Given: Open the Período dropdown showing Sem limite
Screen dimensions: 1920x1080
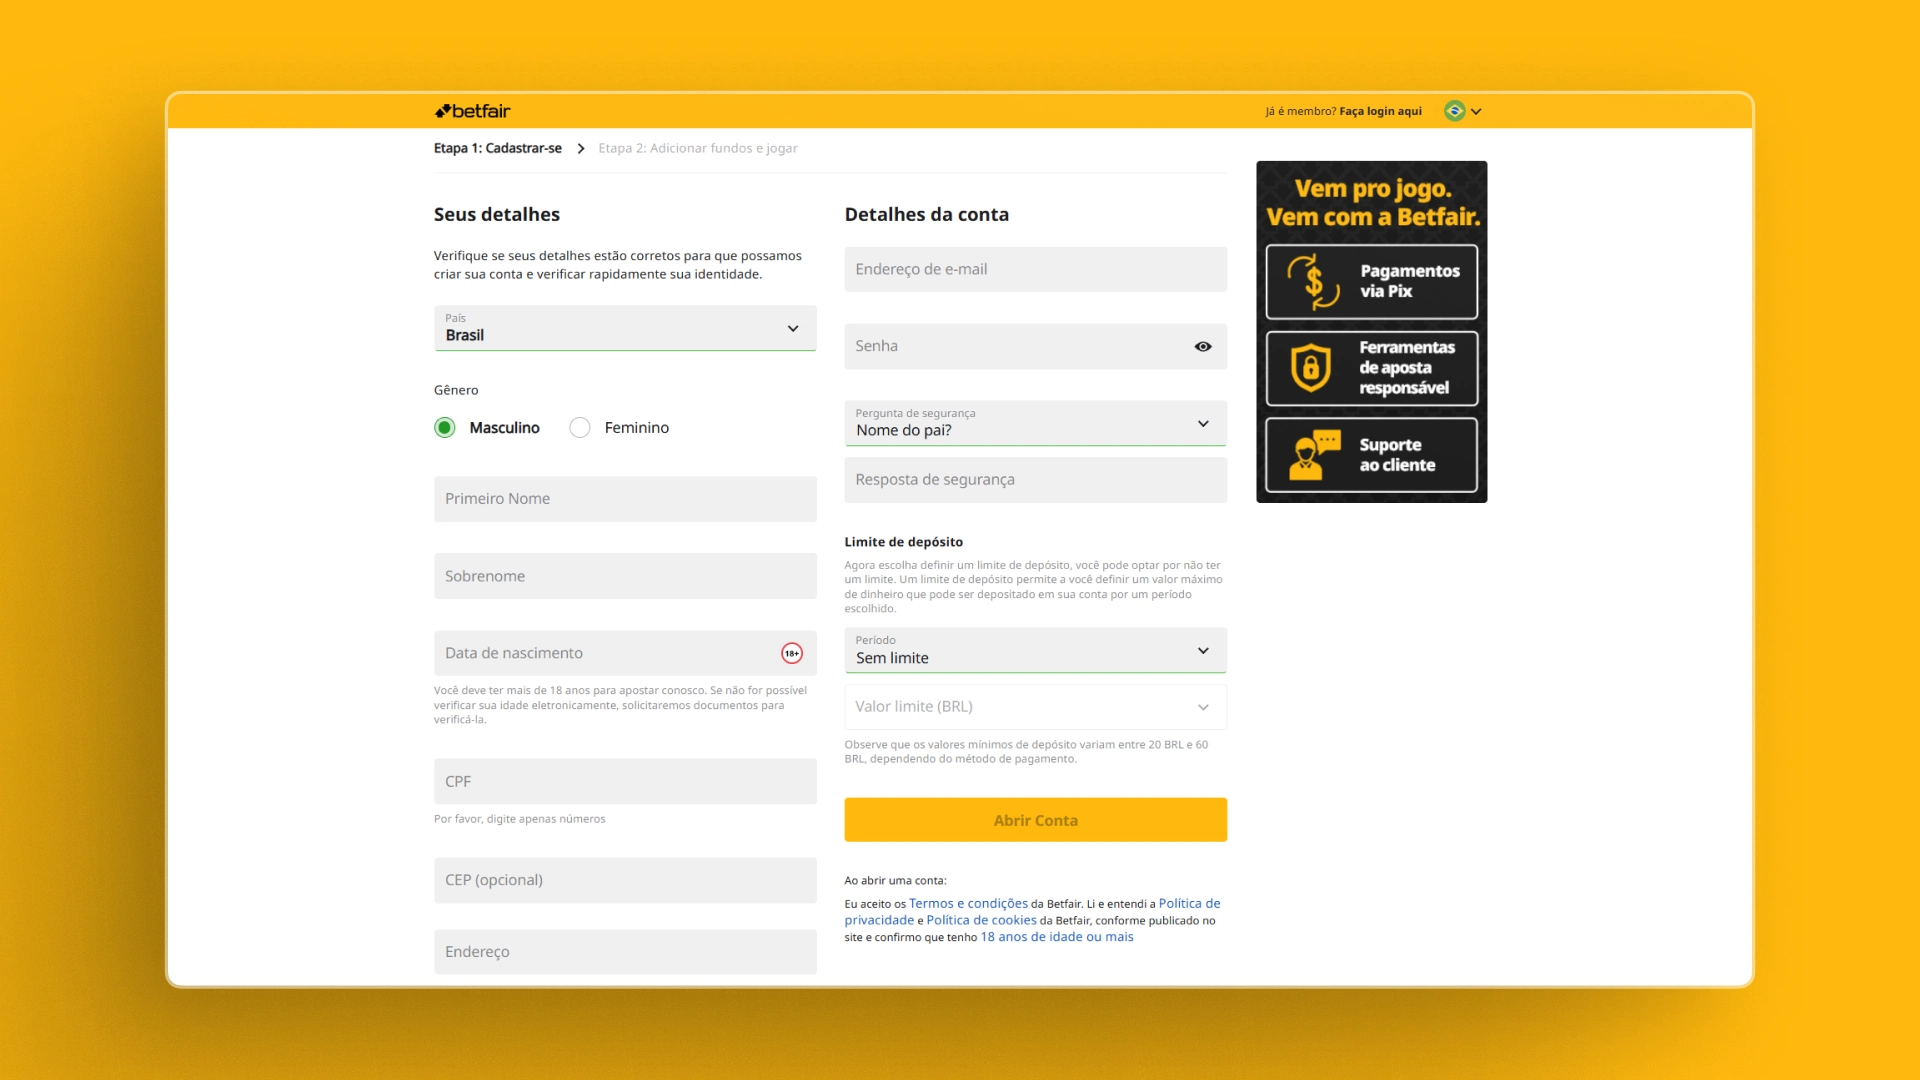Looking at the screenshot, I should click(x=1035, y=650).
